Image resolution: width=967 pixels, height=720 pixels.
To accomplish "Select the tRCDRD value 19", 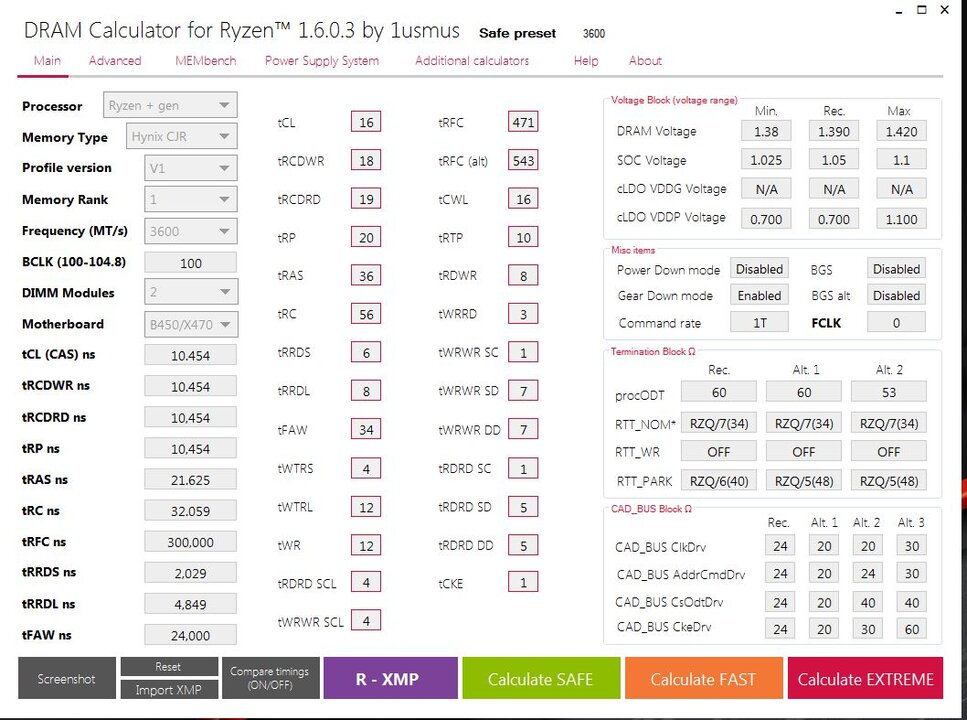I will [x=366, y=199].
